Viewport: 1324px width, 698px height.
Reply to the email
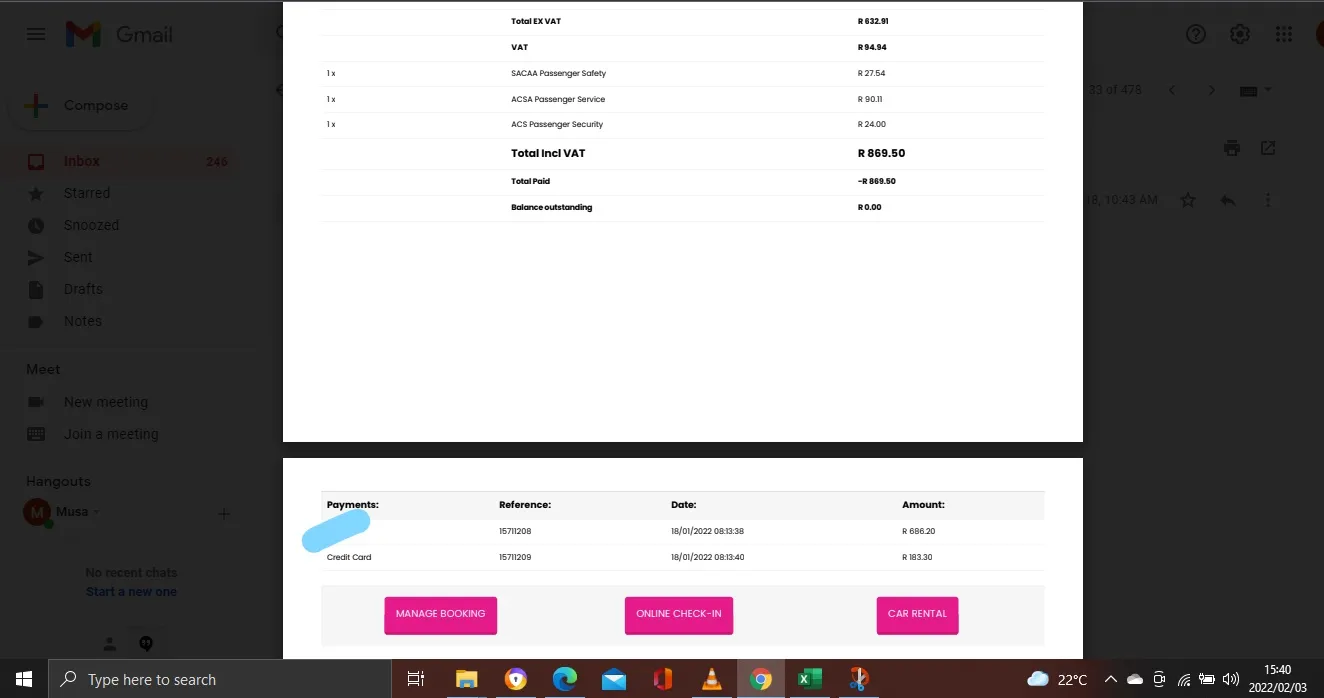[x=1227, y=200]
